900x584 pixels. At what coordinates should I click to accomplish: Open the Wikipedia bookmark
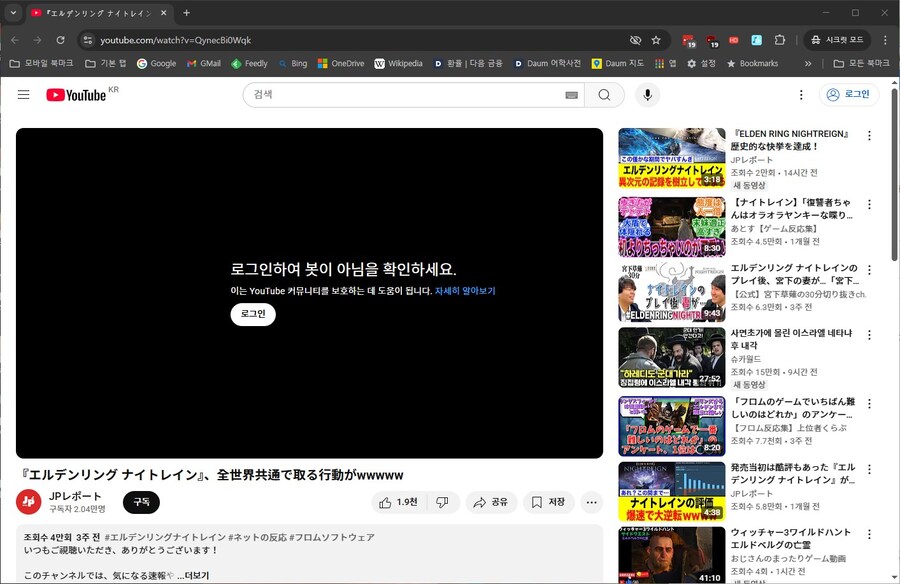tap(398, 64)
